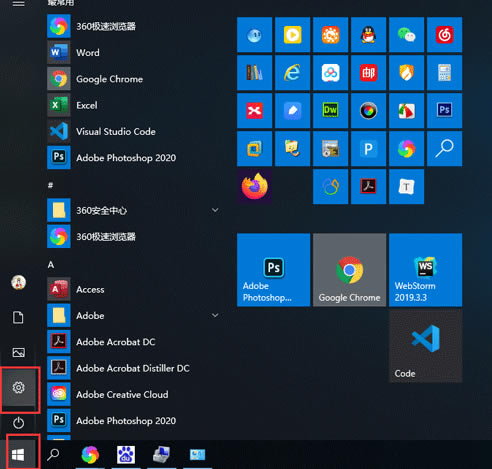Image resolution: width=492 pixels, height=469 pixels.
Task: Open the green and orange swirl outline tile
Action: pyautogui.click(x=330, y=187)
